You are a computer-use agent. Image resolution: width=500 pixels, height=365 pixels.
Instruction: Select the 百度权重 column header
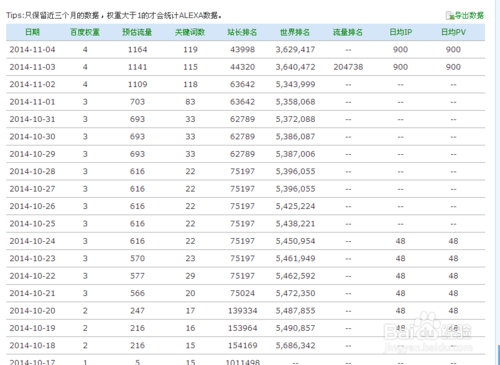(85, 32)
